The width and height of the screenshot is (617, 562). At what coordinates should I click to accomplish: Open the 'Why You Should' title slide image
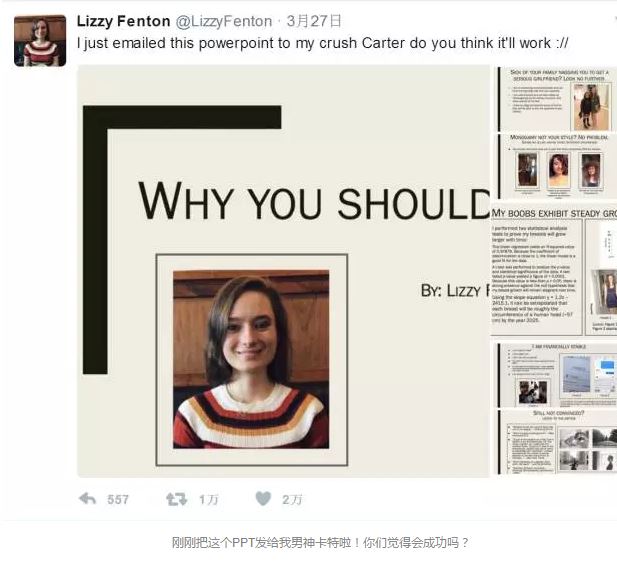click(x=283, y=271)
